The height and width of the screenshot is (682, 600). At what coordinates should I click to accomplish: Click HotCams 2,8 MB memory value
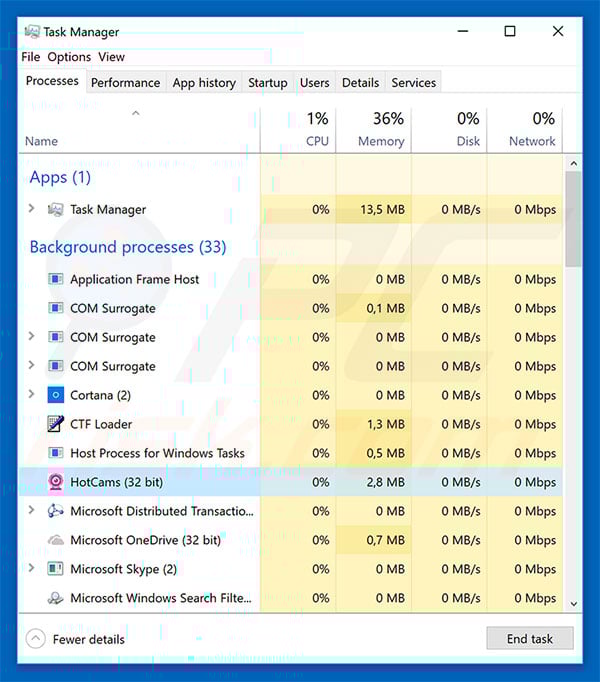[385, 482]
